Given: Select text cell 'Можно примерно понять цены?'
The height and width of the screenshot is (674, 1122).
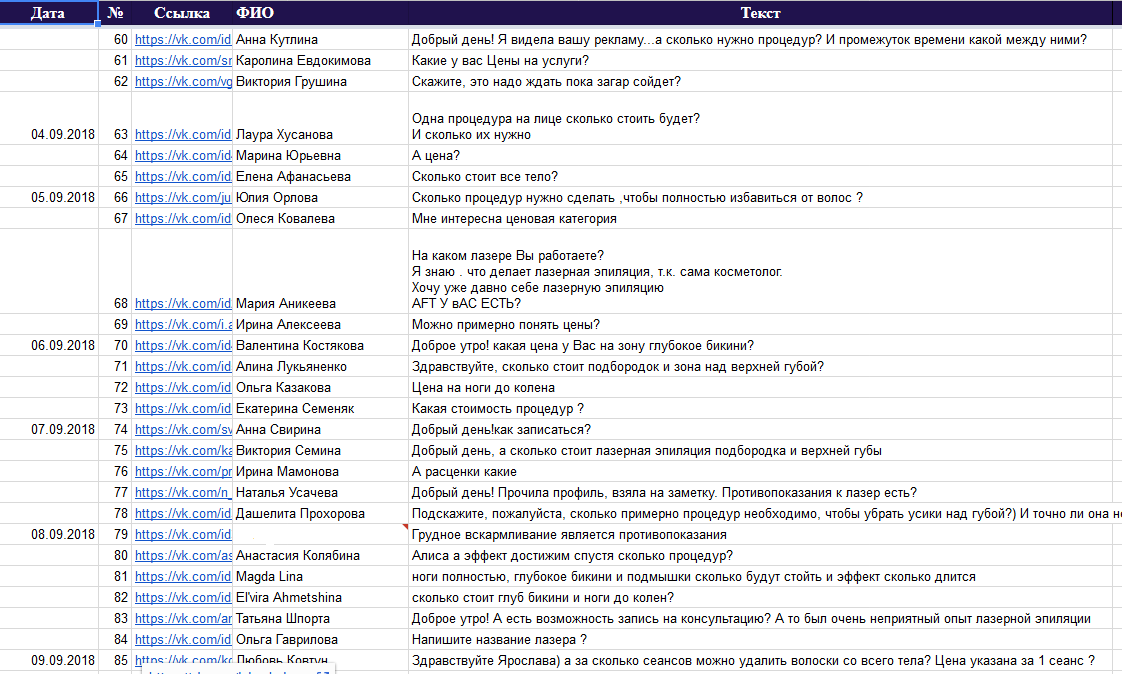Looking at the screenshot, I should (761, 324).
